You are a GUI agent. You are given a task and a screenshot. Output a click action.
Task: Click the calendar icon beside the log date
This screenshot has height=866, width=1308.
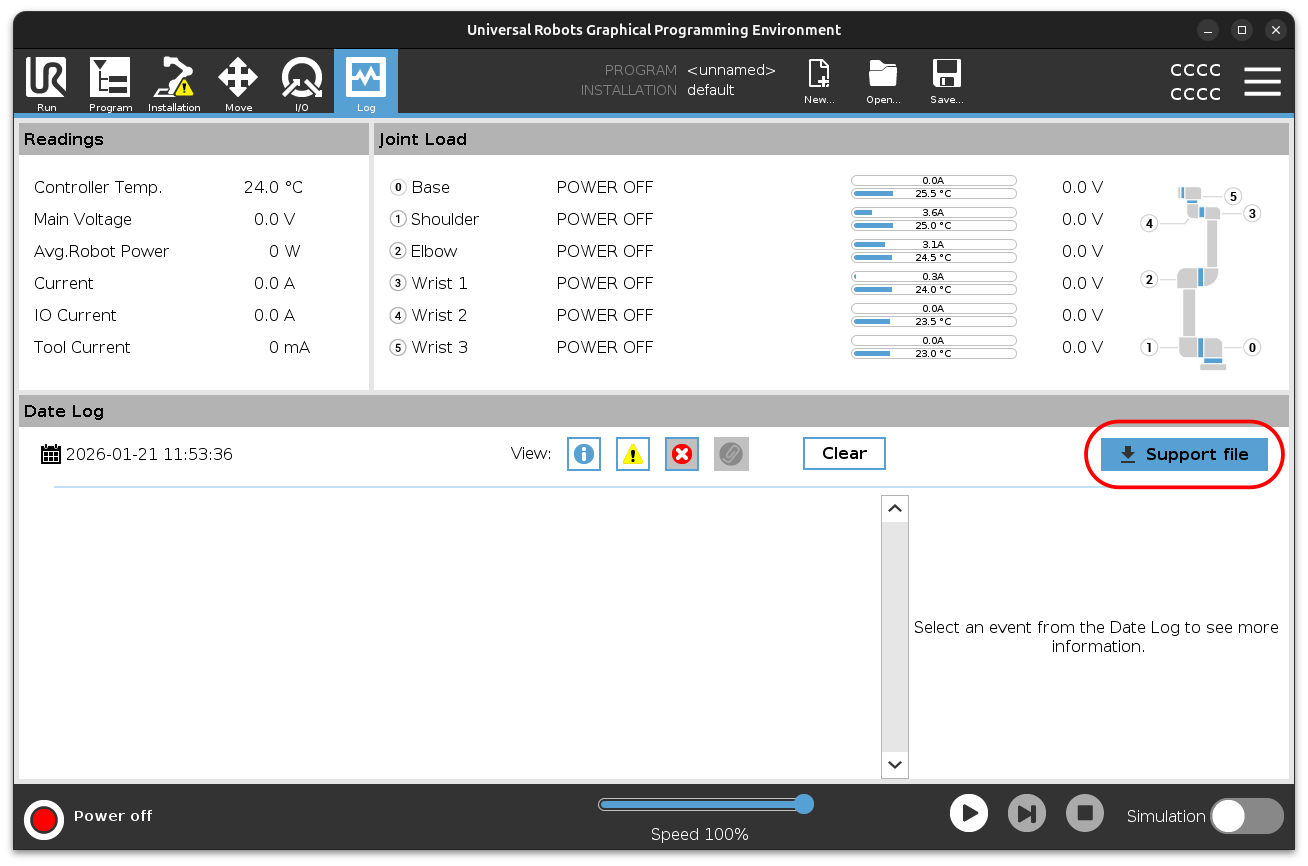point(51,454)
